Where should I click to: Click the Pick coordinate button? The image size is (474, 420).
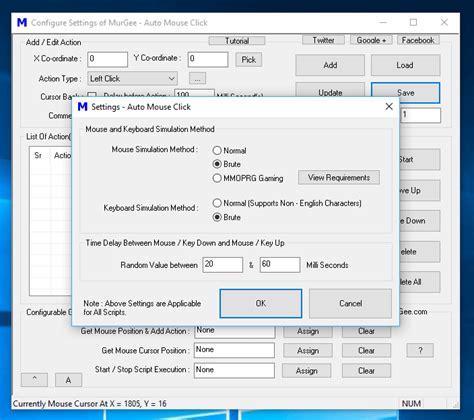(248, 60)
